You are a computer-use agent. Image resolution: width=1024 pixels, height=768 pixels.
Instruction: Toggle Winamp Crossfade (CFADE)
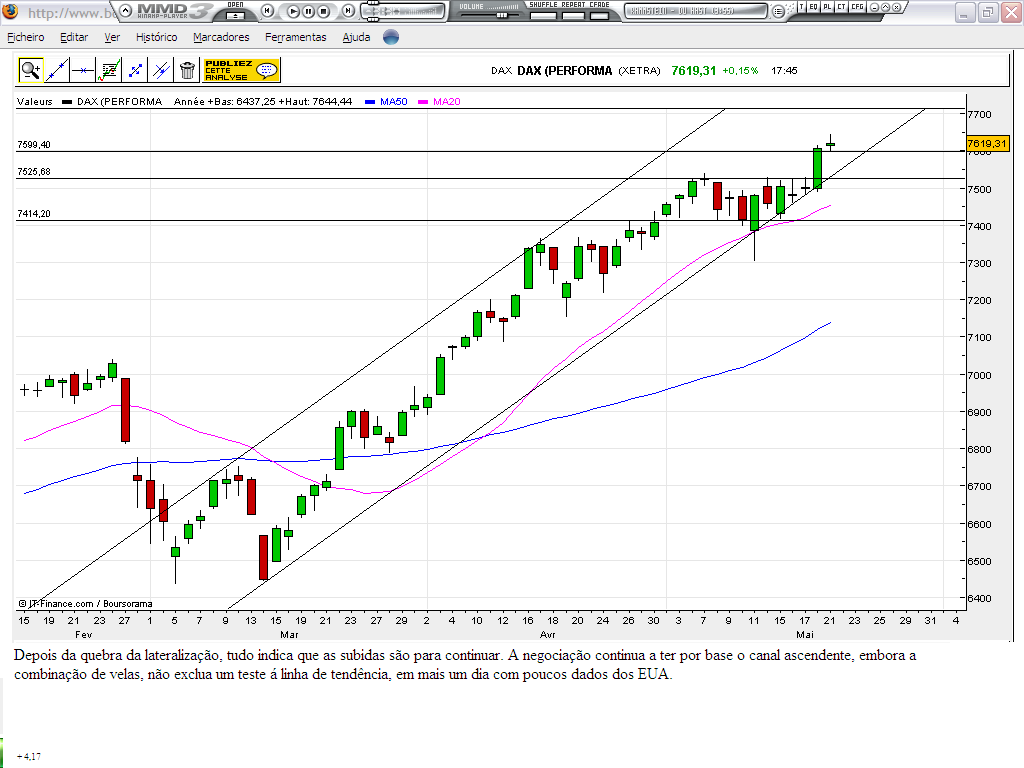(x=600, y=15)
